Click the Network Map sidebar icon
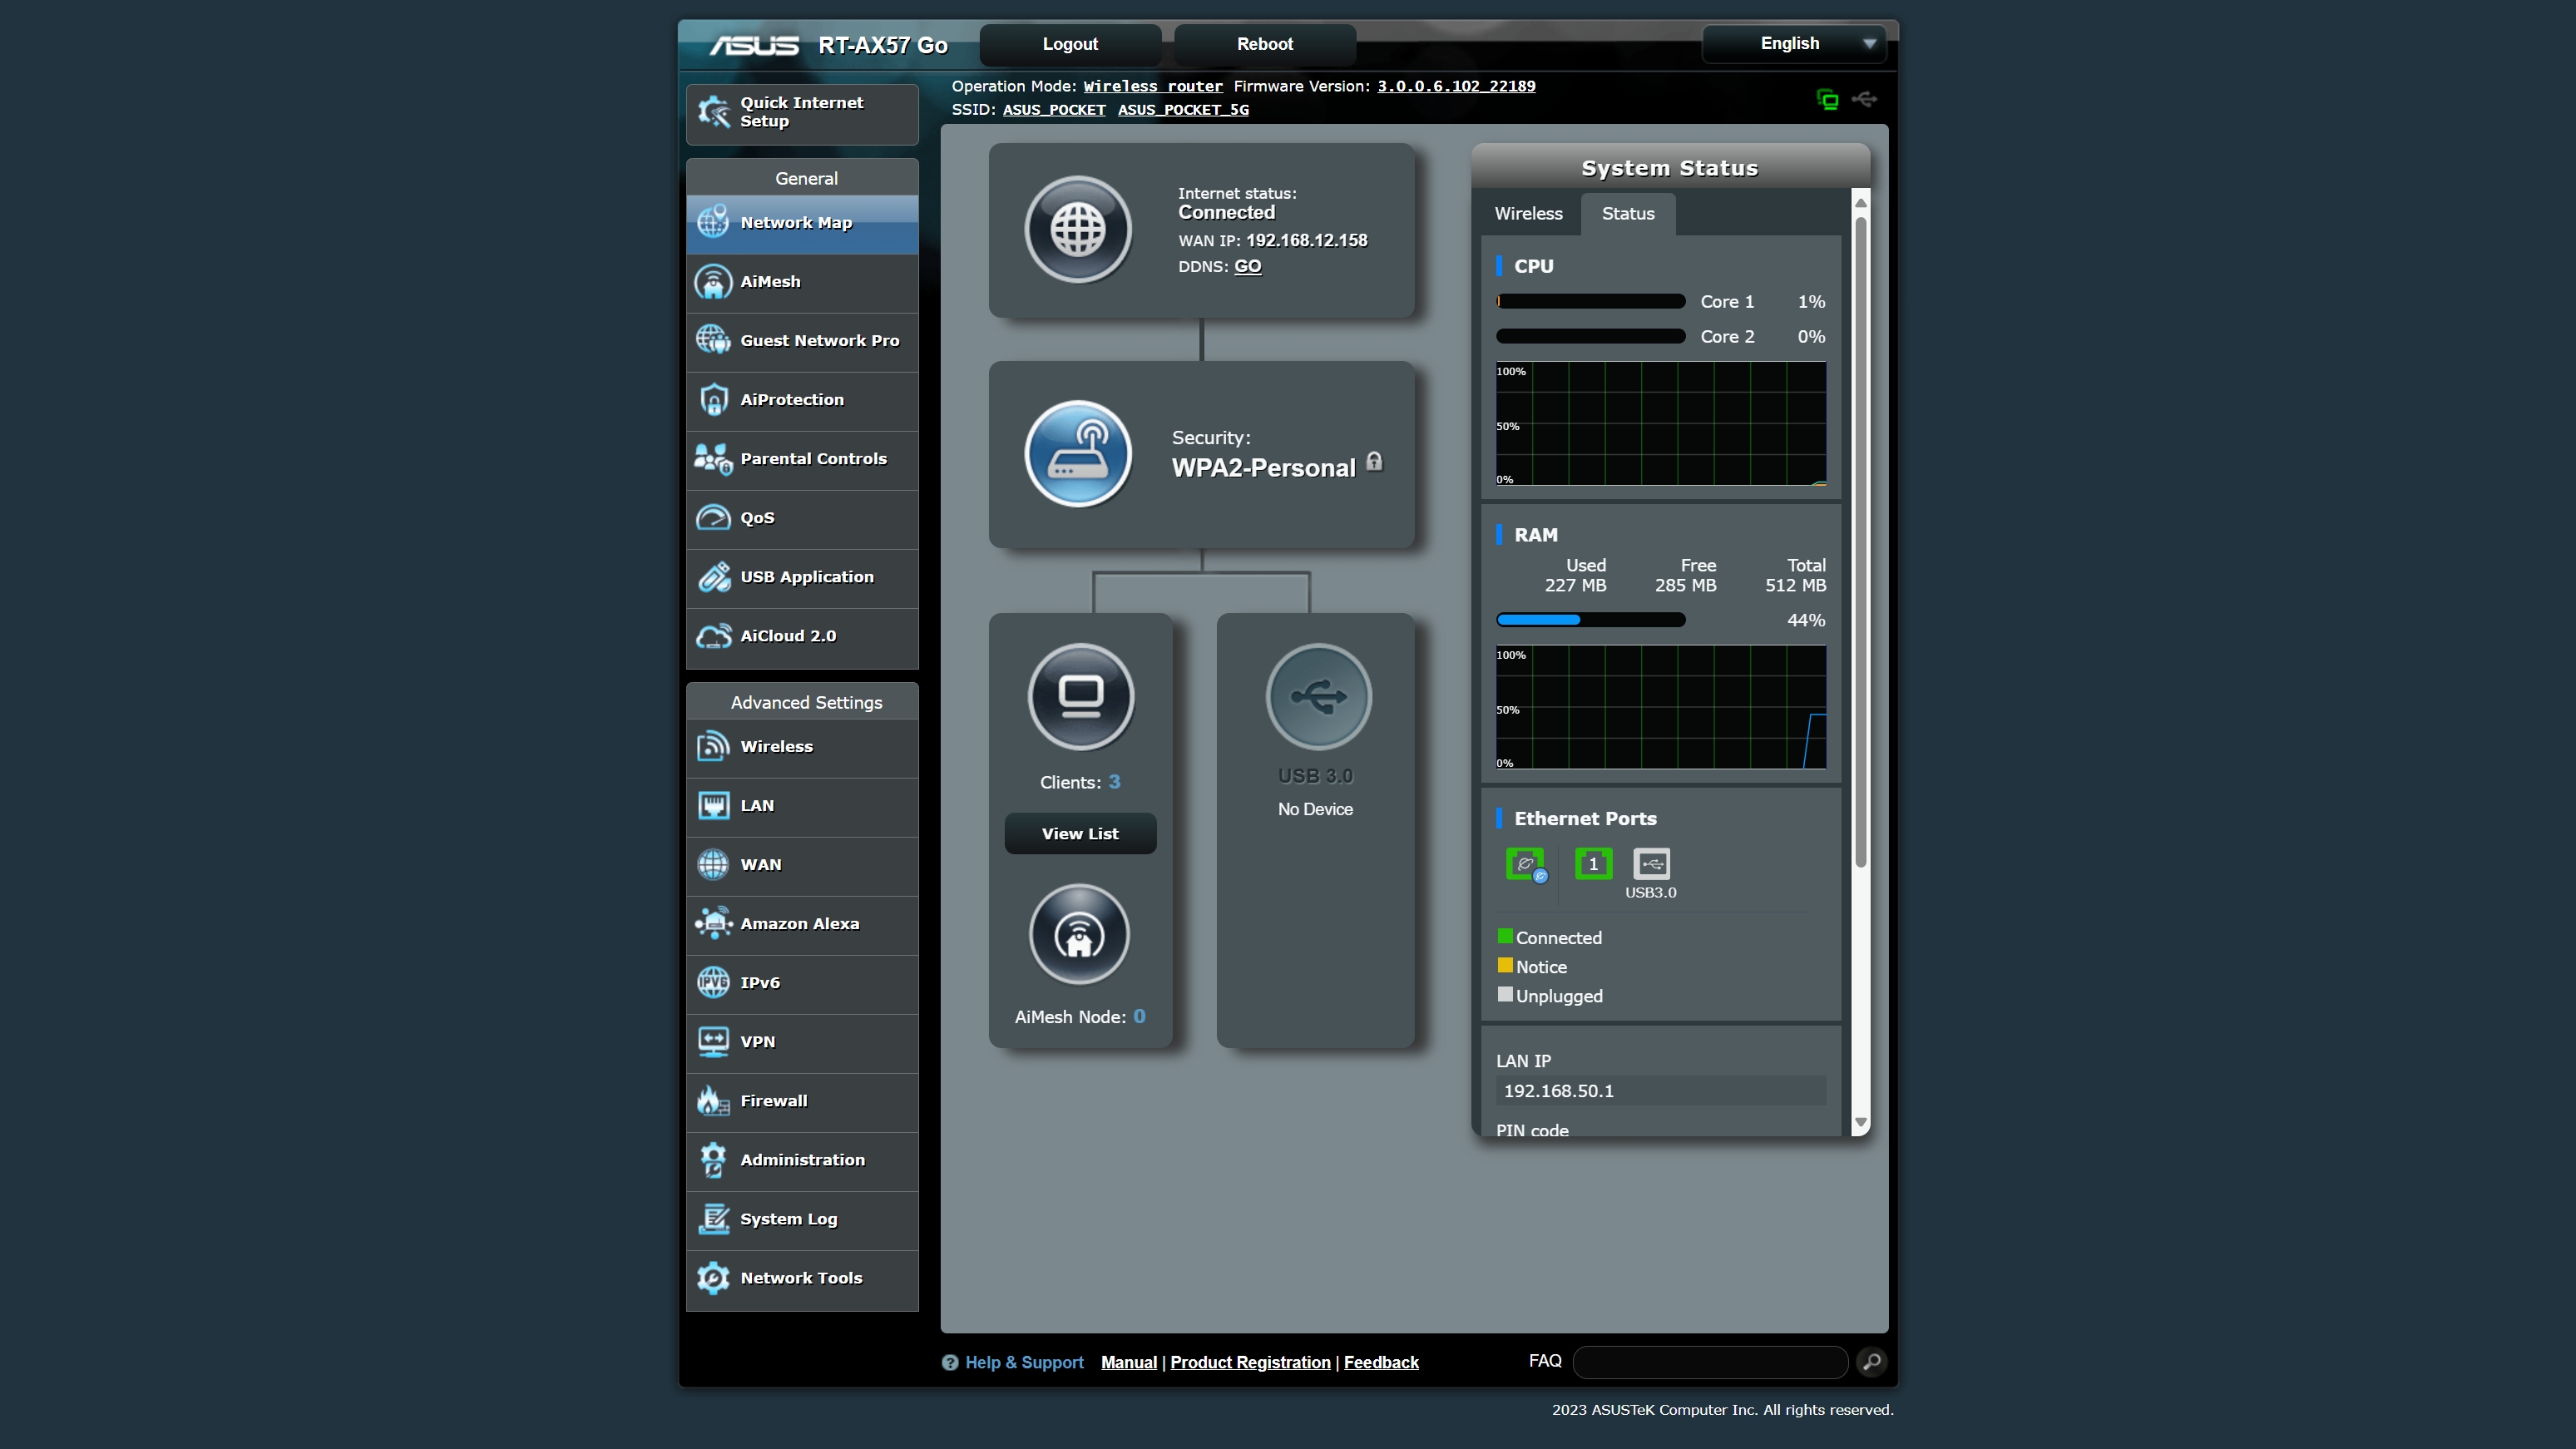Image resolution: width=2576 pixels, height=1449 pixels. [713, 220]
